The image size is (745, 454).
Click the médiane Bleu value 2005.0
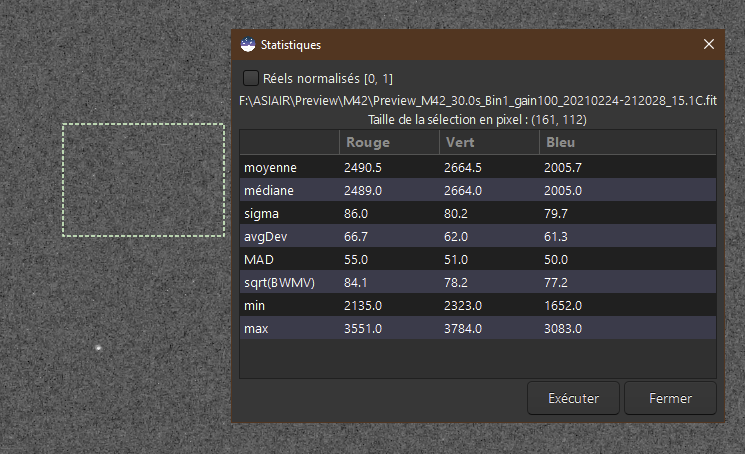563,190
